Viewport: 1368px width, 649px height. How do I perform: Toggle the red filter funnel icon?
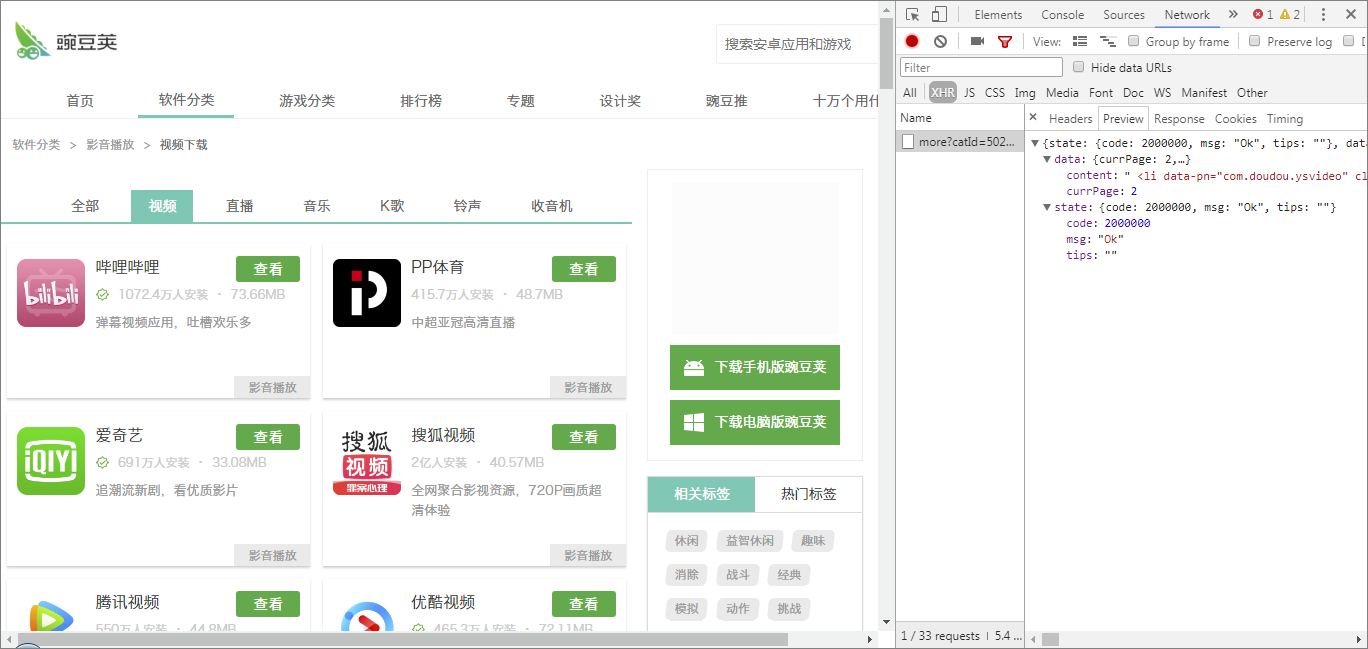tap(1005, 42)
